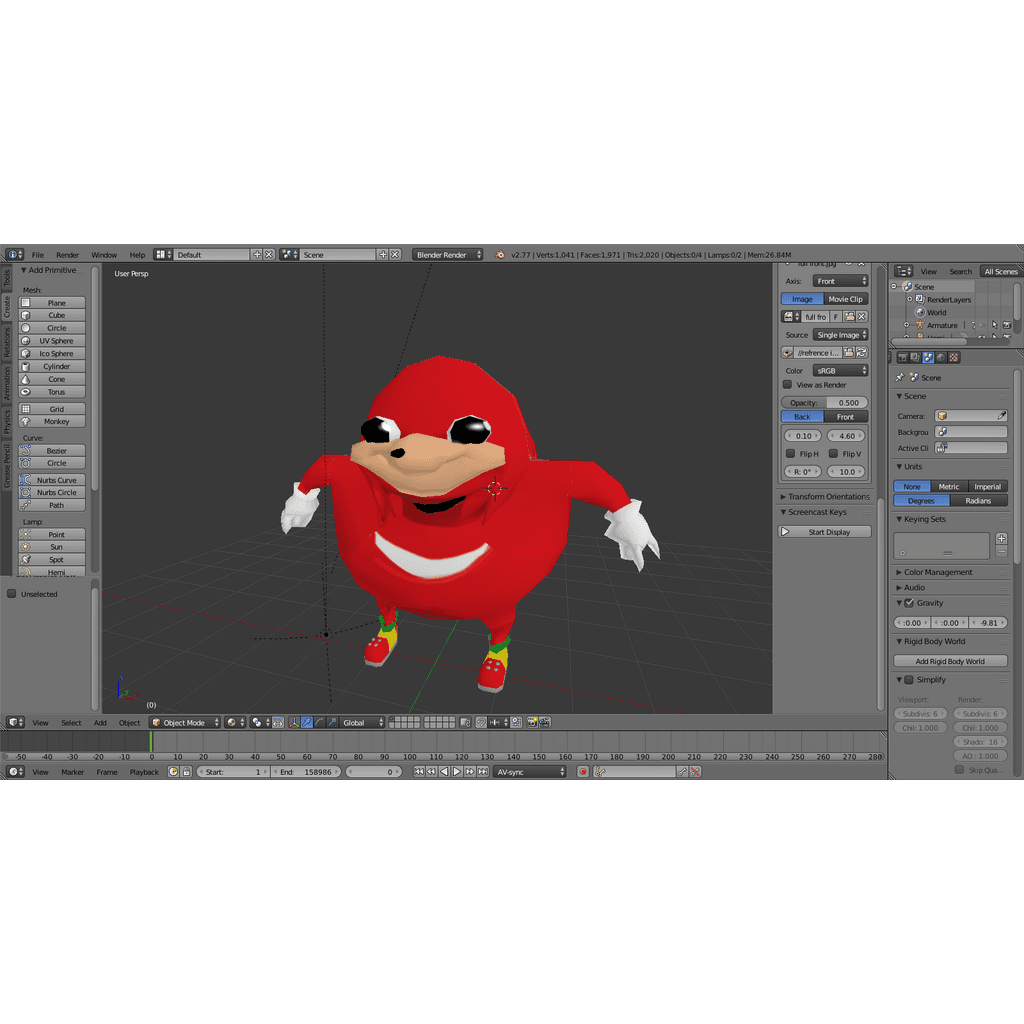Select rotate manipulator arc icon

click(x=319, y=722)
